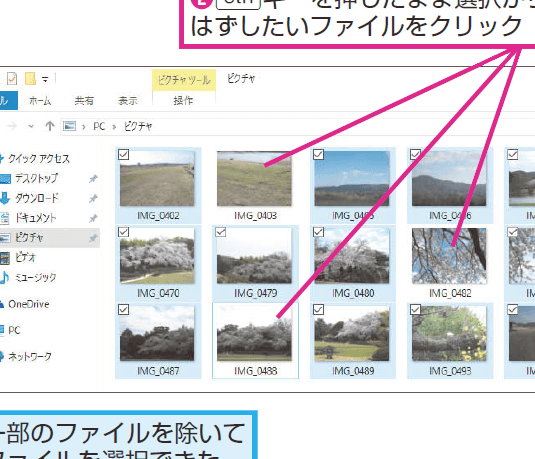Select ネットワーク in the navigation pane
Screen dimensions: 535x459
point(30,357)
